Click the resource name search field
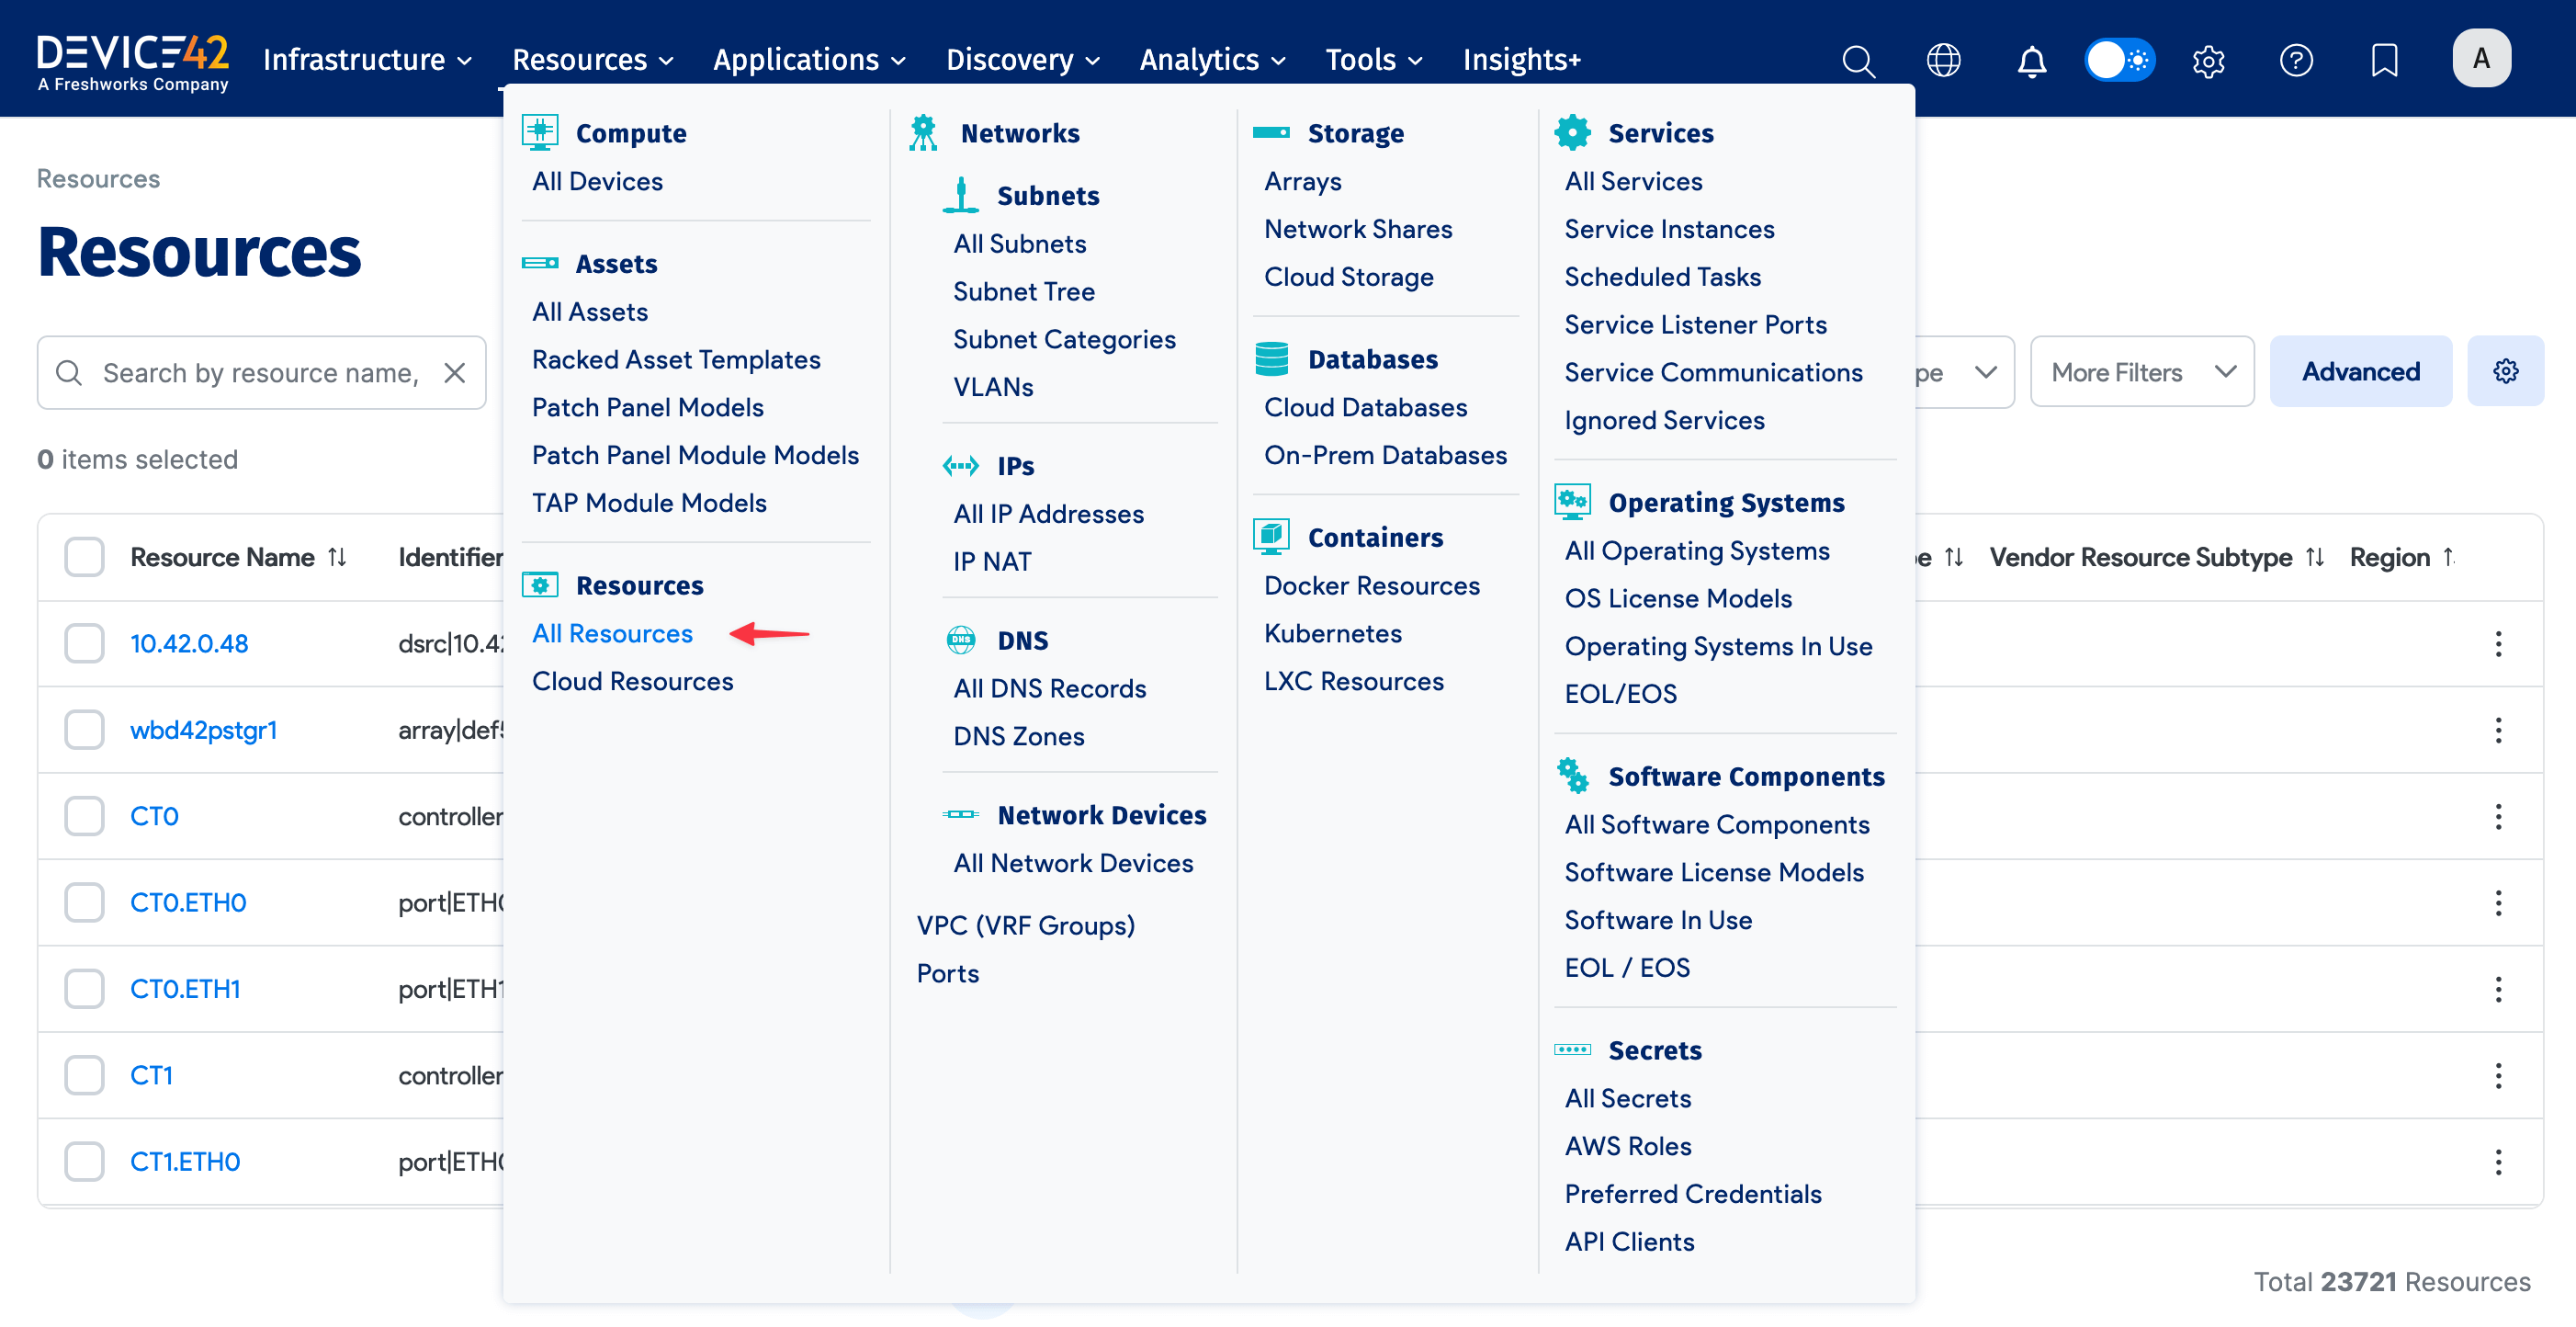 (x=260, y=373)
